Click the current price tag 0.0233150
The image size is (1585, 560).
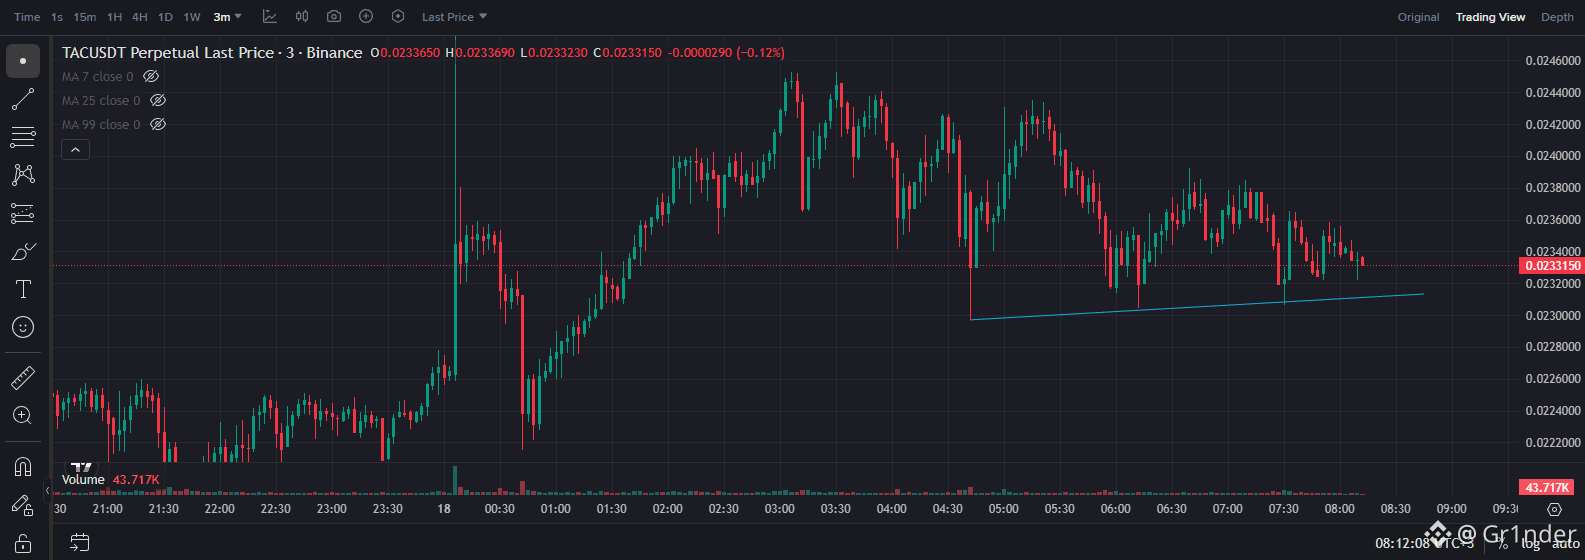[1551, 266]
